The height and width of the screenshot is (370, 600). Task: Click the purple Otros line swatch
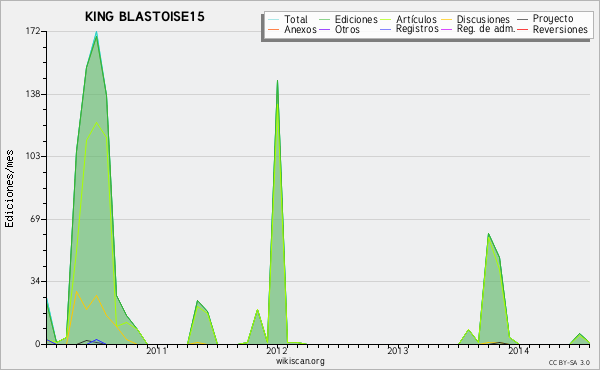tap(324, 29)
